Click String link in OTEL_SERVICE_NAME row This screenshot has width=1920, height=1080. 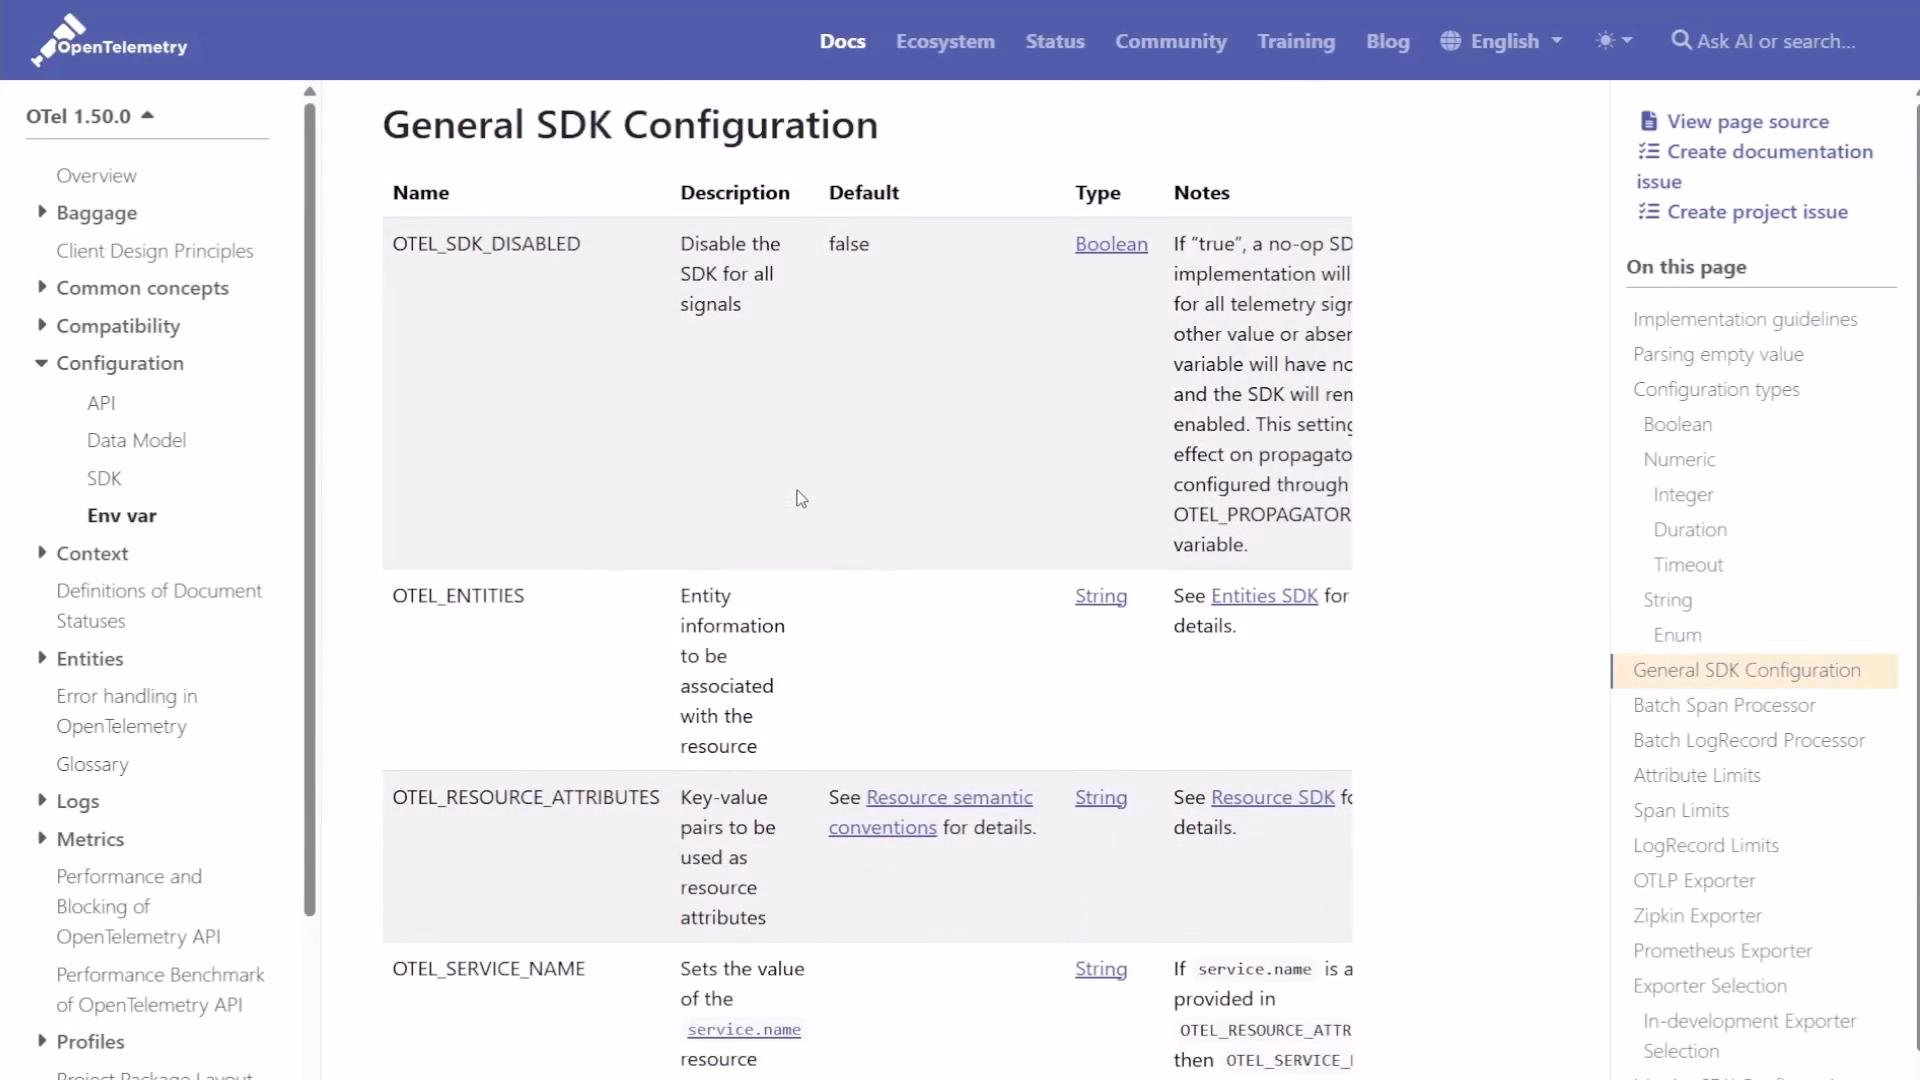1101,969
